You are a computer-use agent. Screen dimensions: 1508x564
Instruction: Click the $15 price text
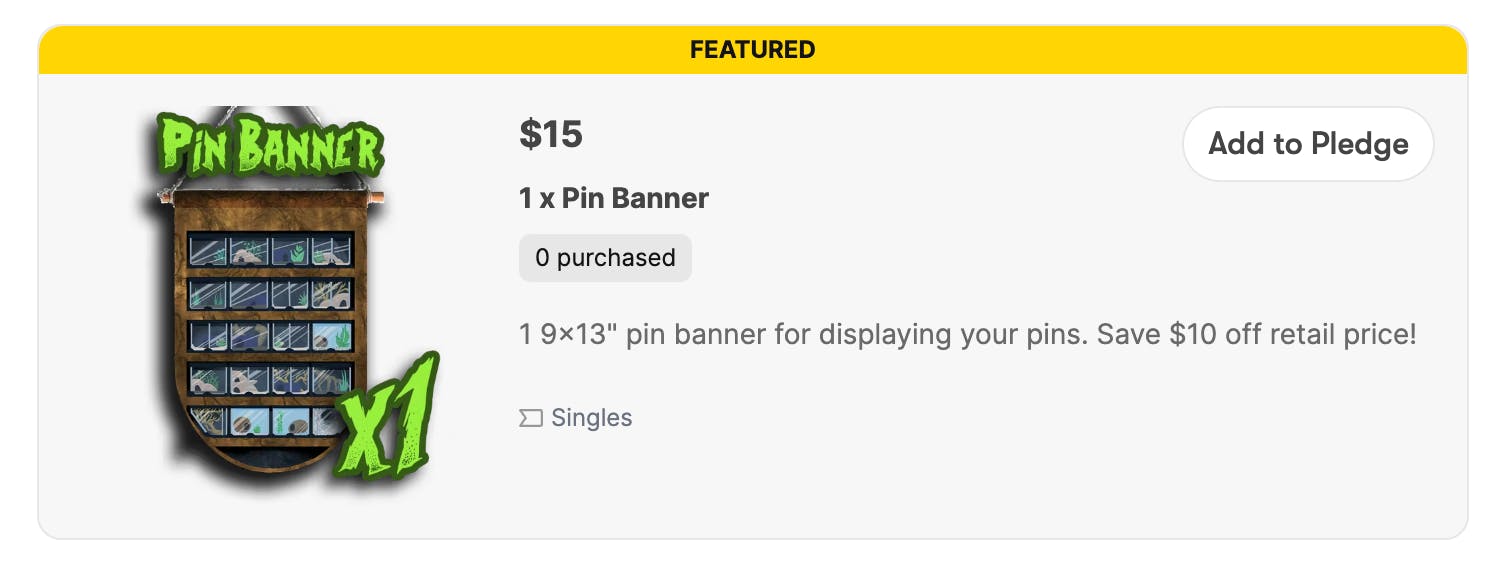point(550,134)
